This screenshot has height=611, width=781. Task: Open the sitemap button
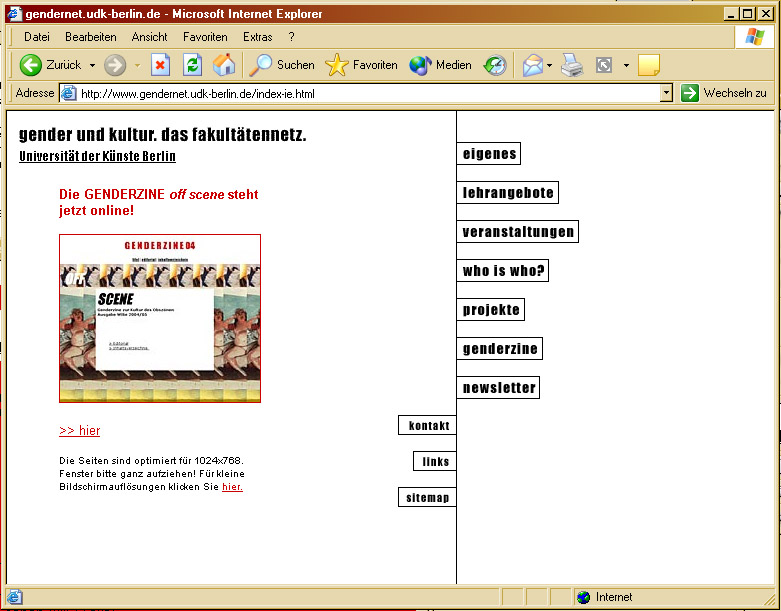tap(427, 497)
